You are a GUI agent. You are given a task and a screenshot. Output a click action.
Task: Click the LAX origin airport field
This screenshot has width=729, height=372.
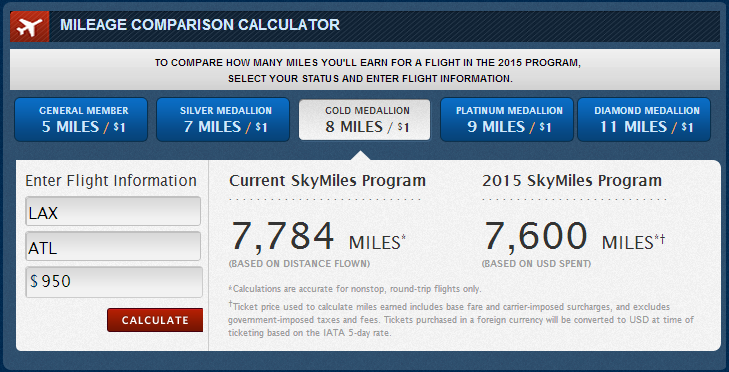[x=113, y=211]
